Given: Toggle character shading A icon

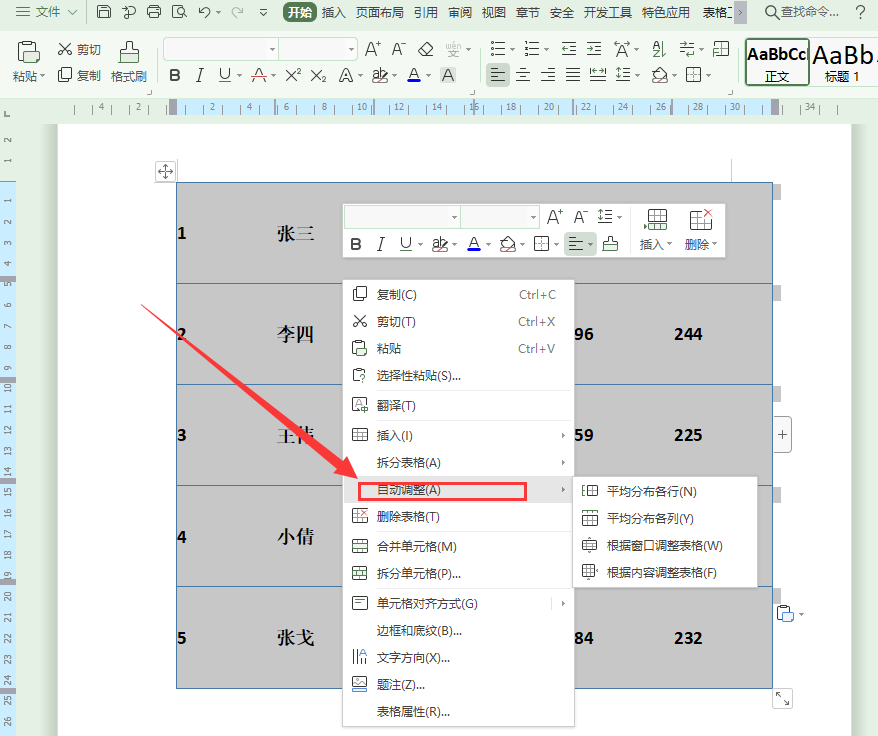Looking at the screenshot, I should click(448, 75).
